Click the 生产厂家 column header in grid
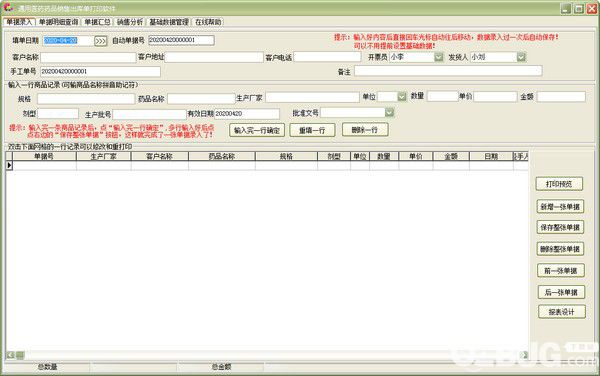This screenshot has width=600, height=376. click(104, 156)
